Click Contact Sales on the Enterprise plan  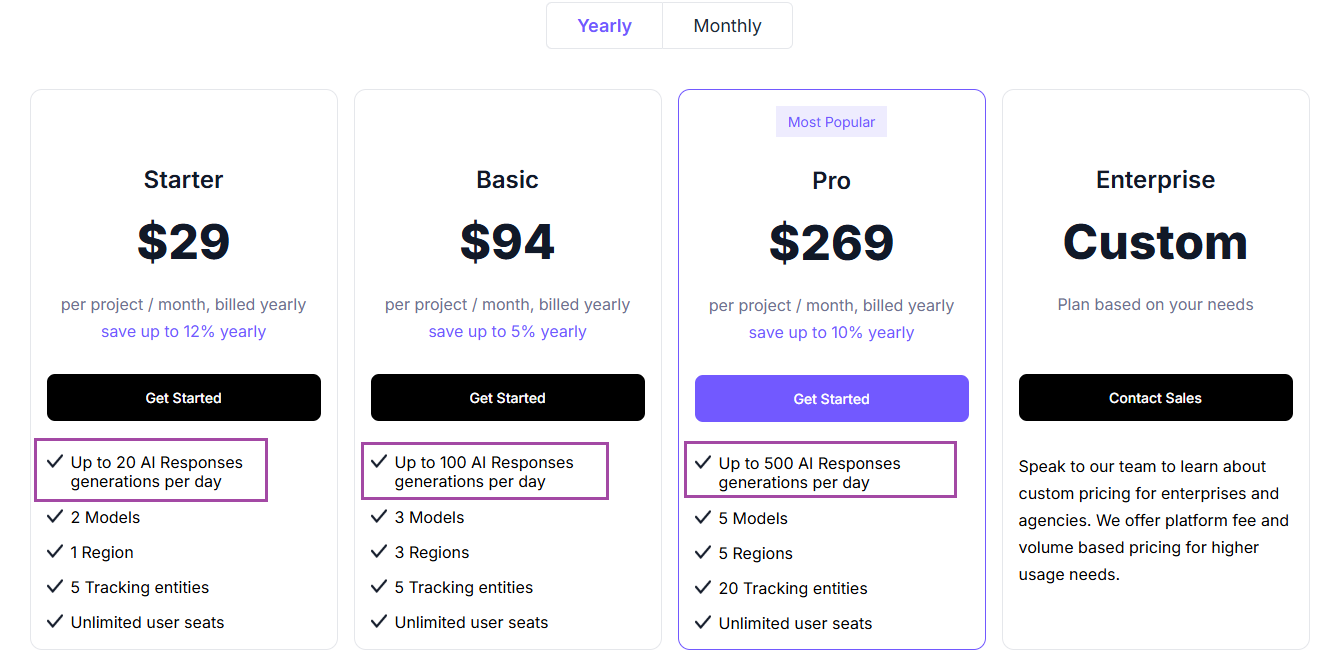[x=1155, y=397]
